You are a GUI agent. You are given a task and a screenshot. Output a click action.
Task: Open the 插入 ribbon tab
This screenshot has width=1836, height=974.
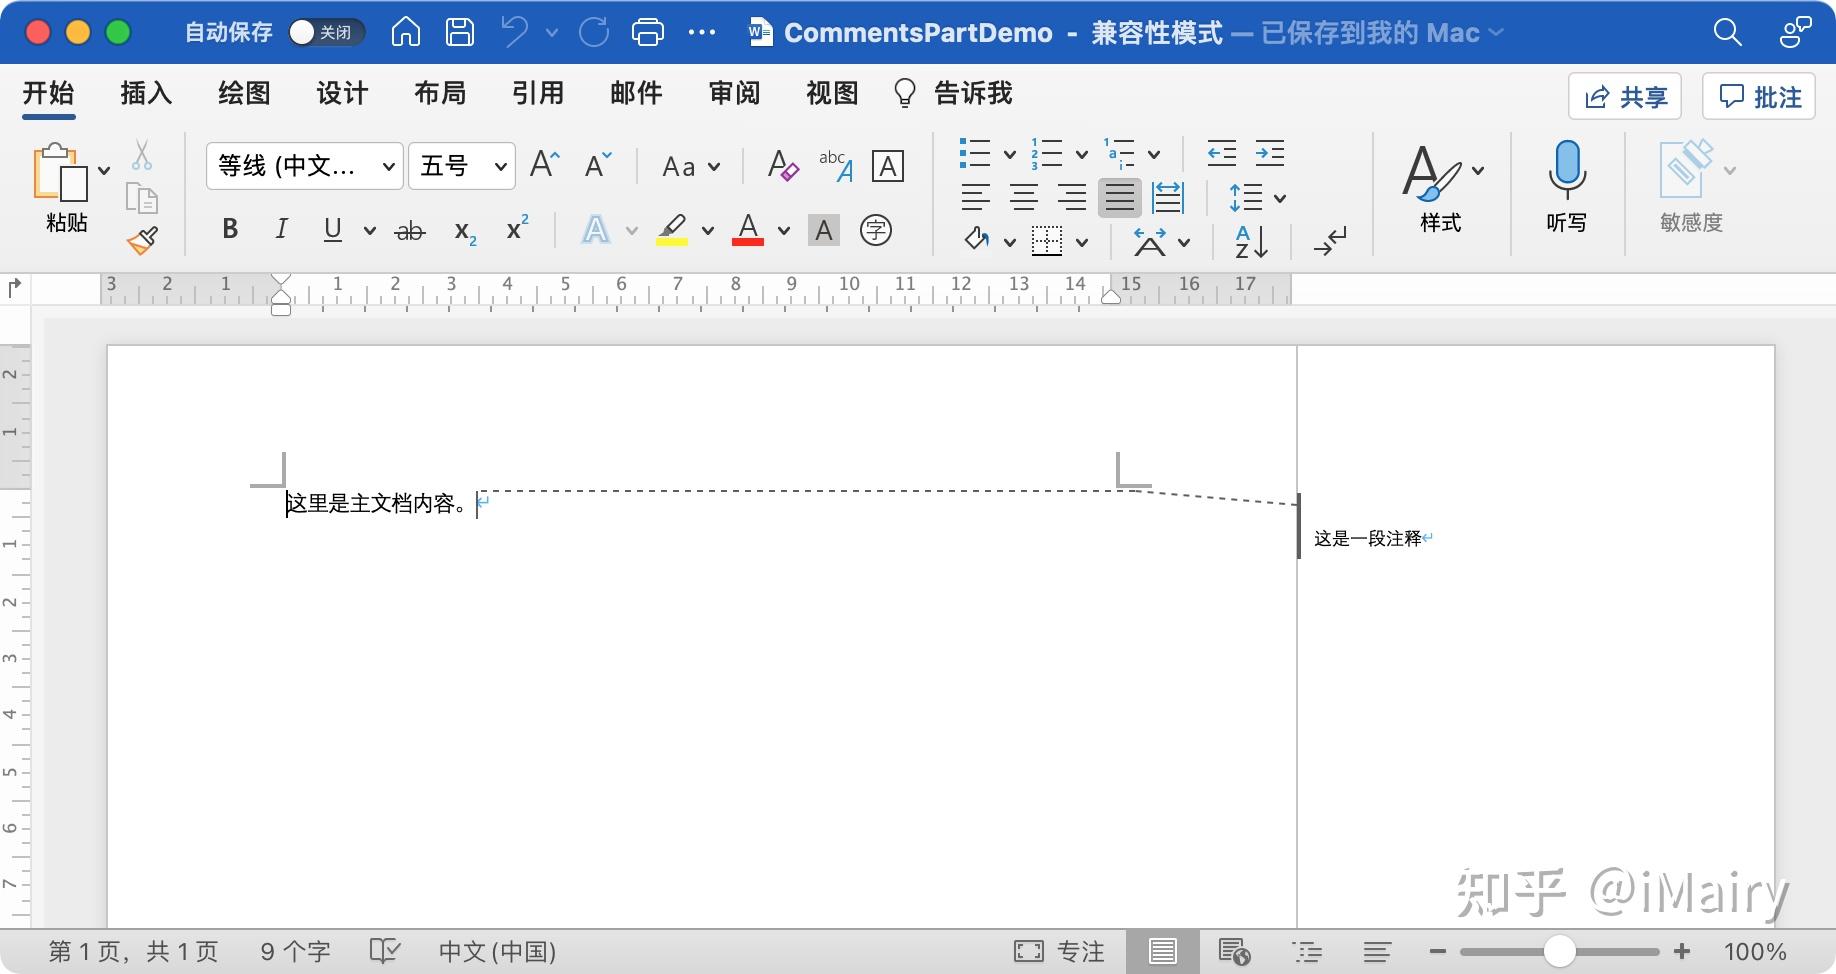(x=145, y=93)
